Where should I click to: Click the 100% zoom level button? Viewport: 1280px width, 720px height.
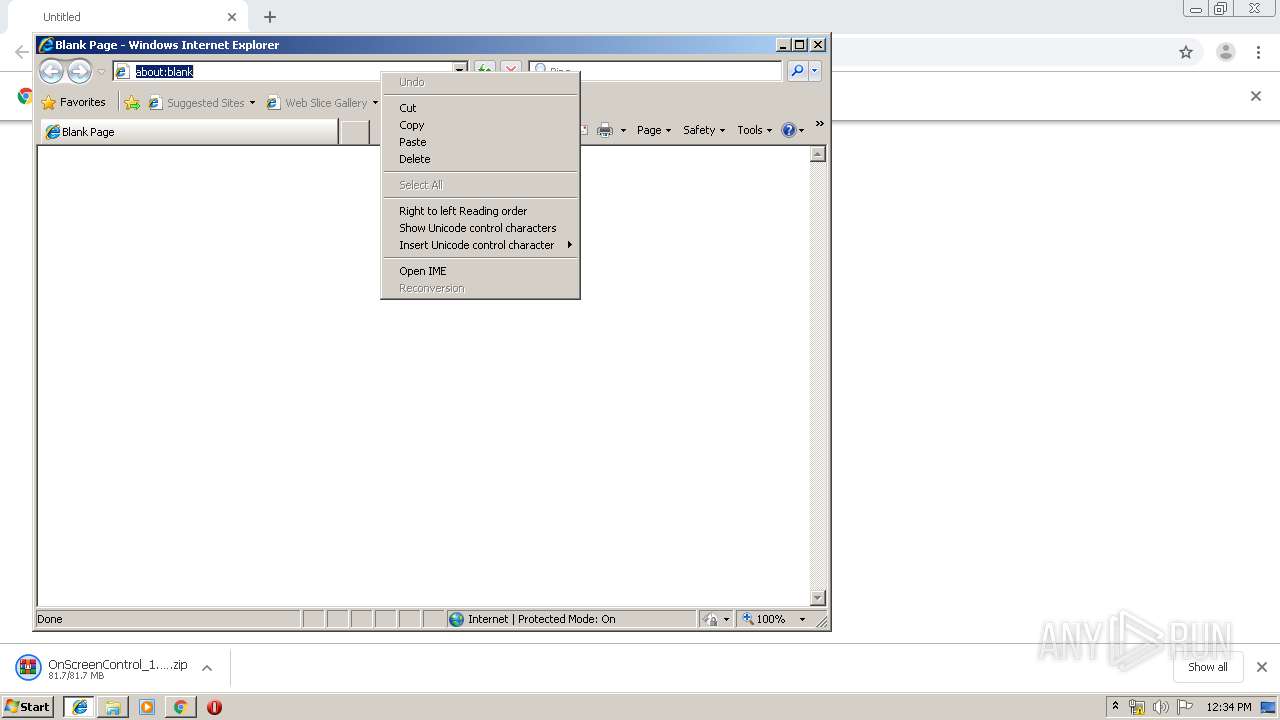click(764, 619)
